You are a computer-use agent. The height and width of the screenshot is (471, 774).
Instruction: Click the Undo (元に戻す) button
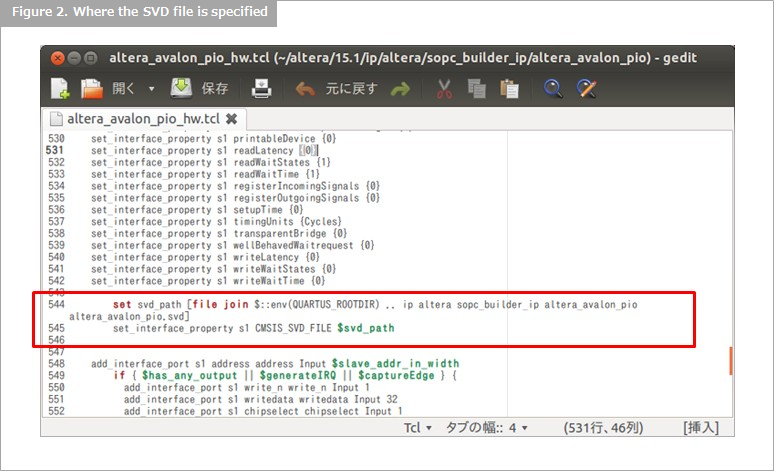pyautogui.click(x=336, y=89)
